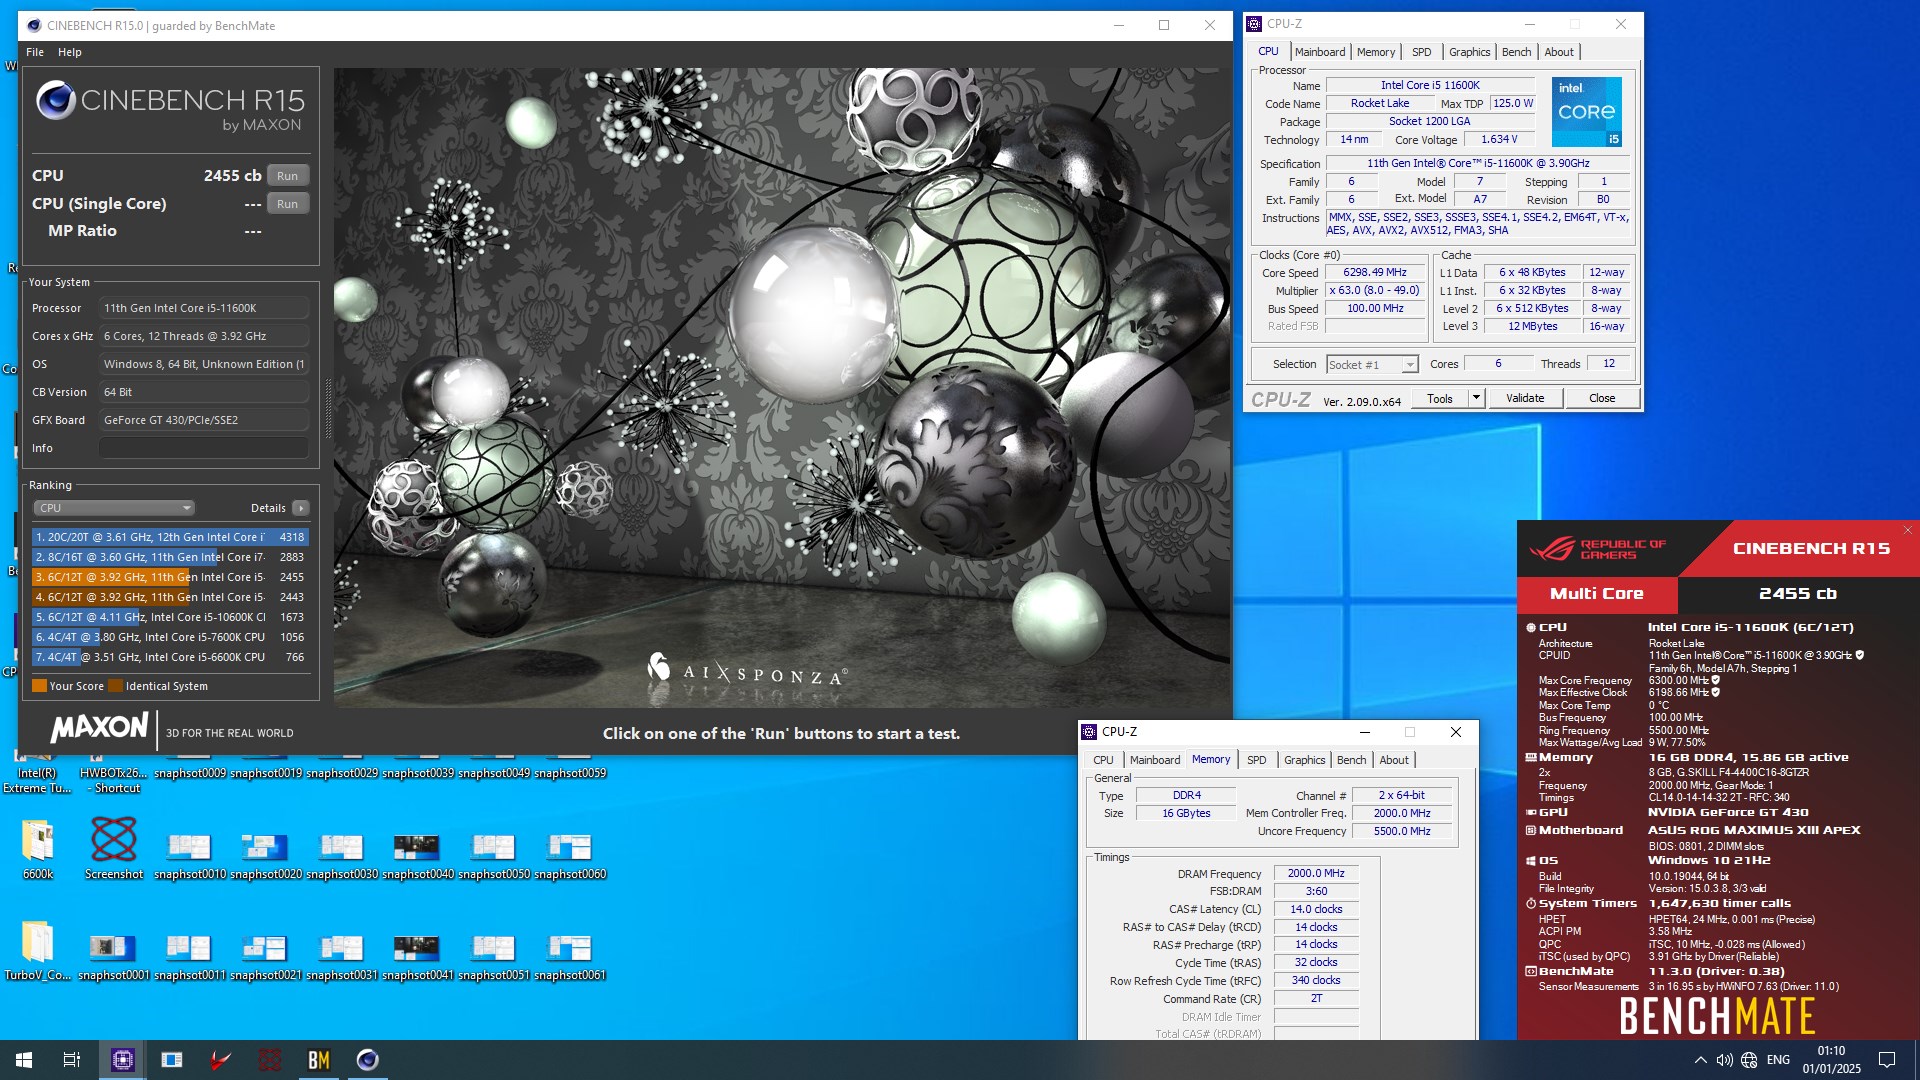Open About tab in top CPU-Z window

point(1559,52)
